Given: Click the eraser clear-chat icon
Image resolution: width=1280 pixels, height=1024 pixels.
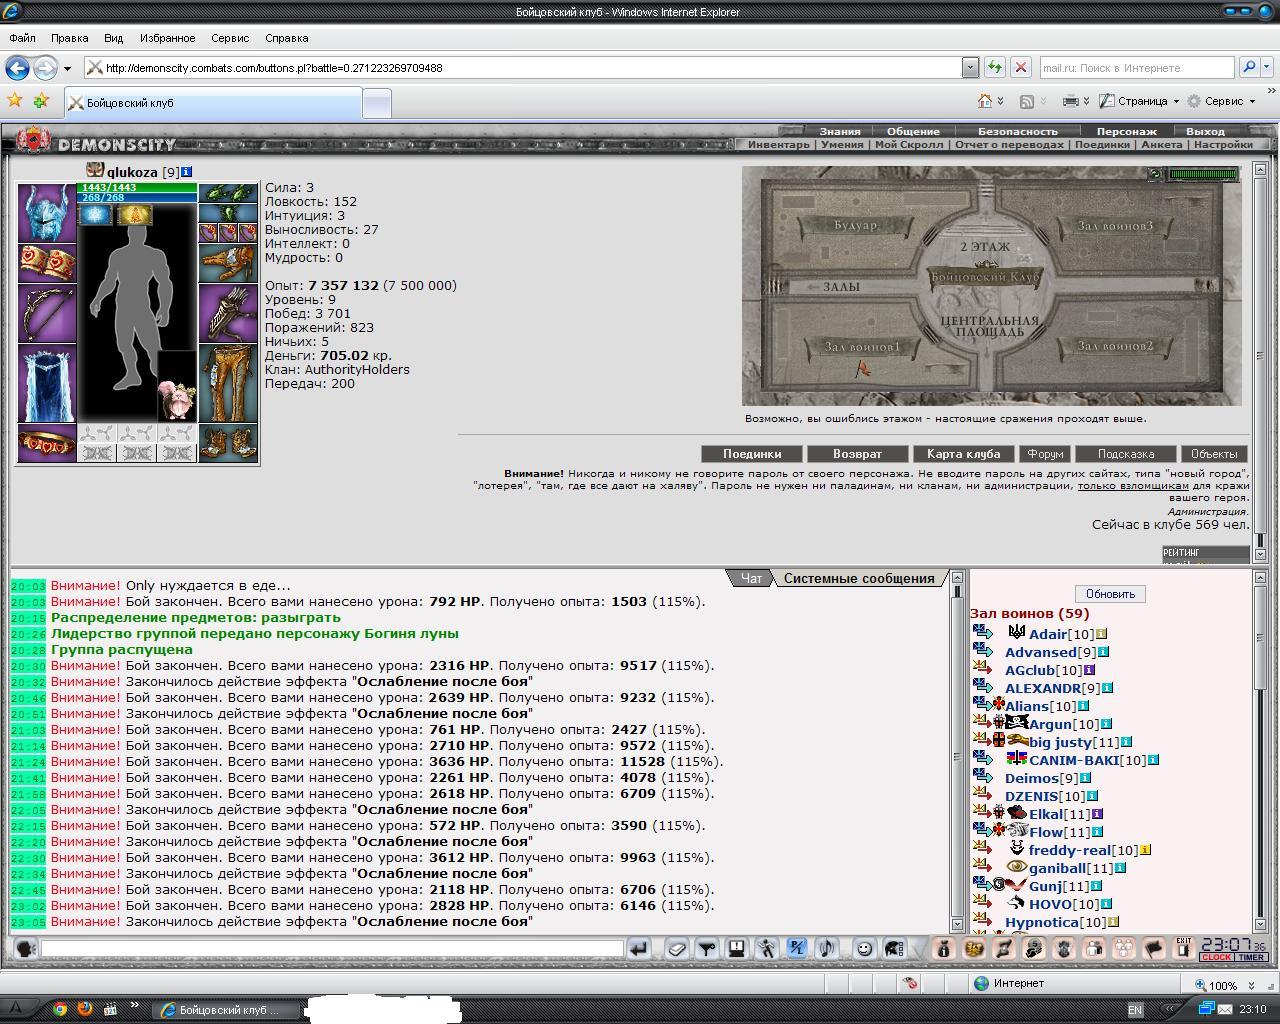Looking at the screenshot, I should [x=677, y=949].
